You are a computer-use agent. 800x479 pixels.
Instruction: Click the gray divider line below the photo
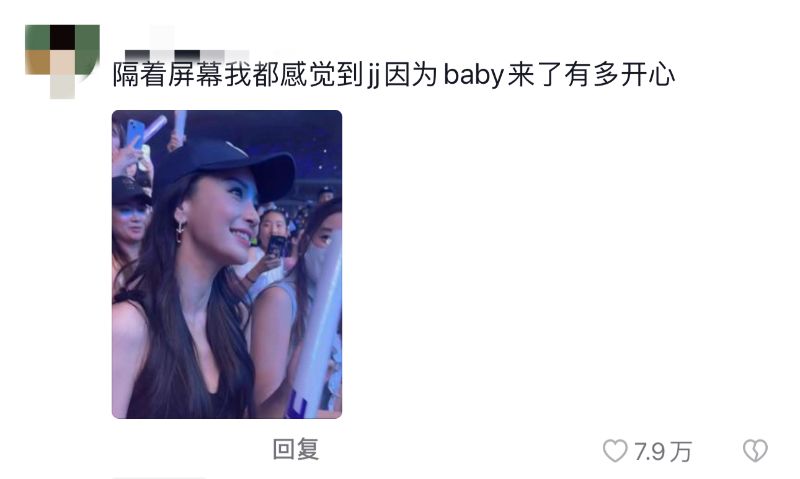[158, 477]
